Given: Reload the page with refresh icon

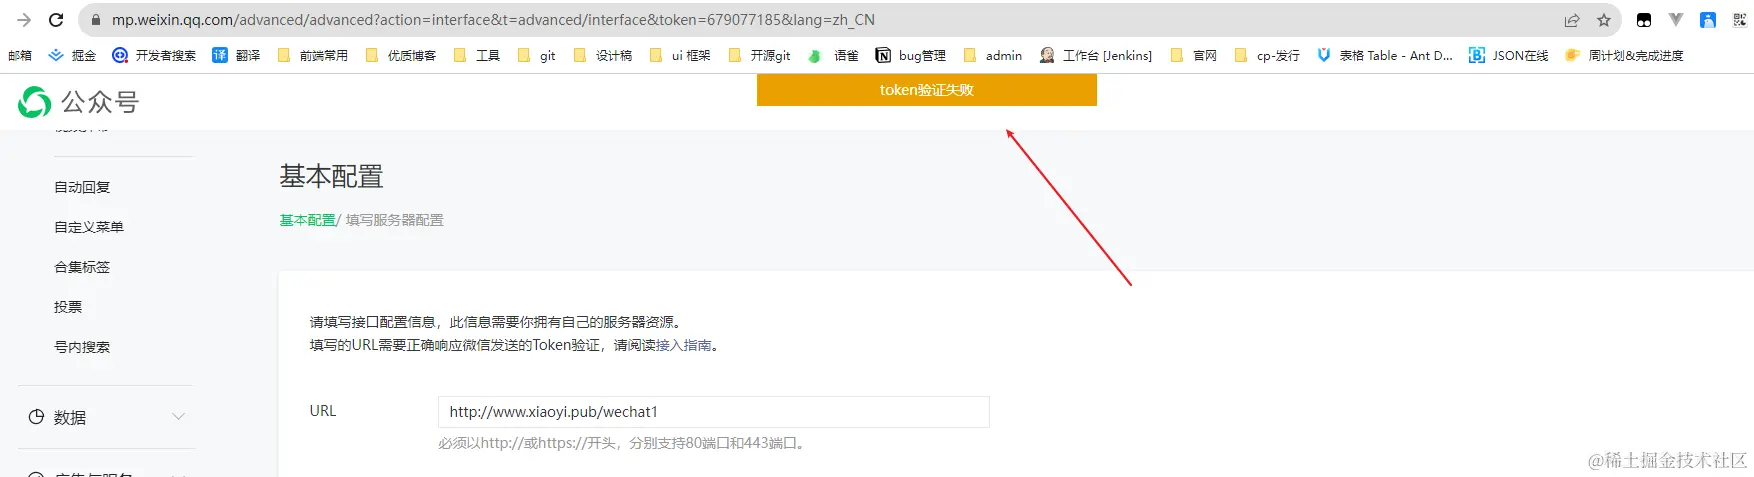Looking at the screenshot, I should (x=56, y=20).
